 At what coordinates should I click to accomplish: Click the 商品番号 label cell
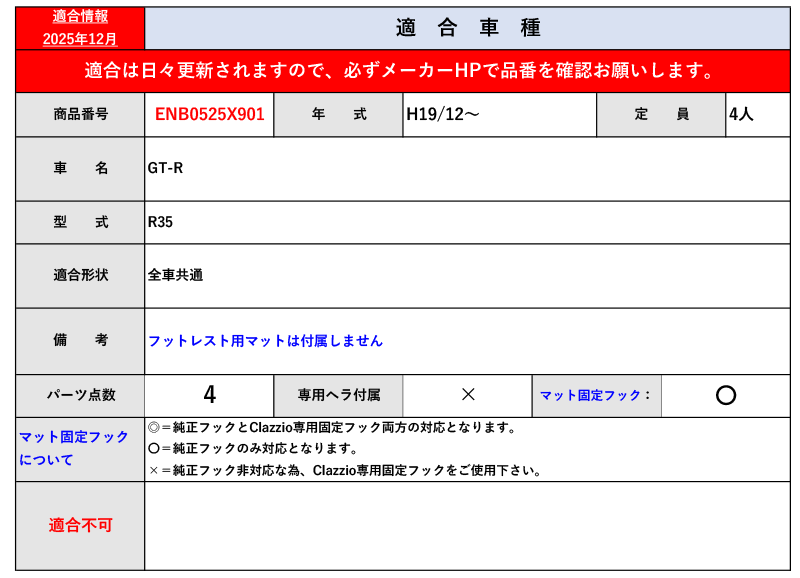[80, 114]
